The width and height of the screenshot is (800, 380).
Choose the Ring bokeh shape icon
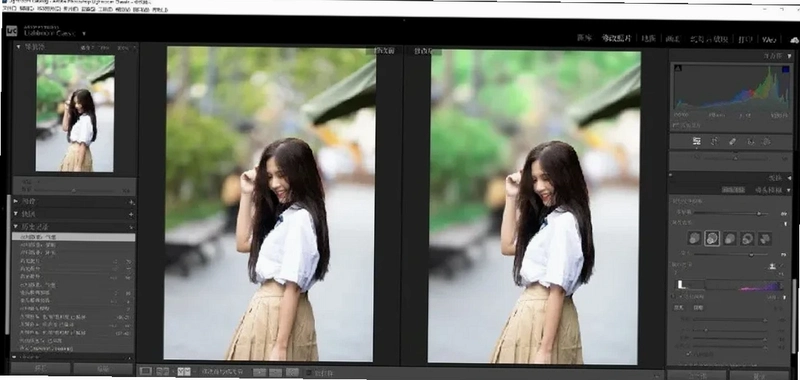(x=747, y=238)
